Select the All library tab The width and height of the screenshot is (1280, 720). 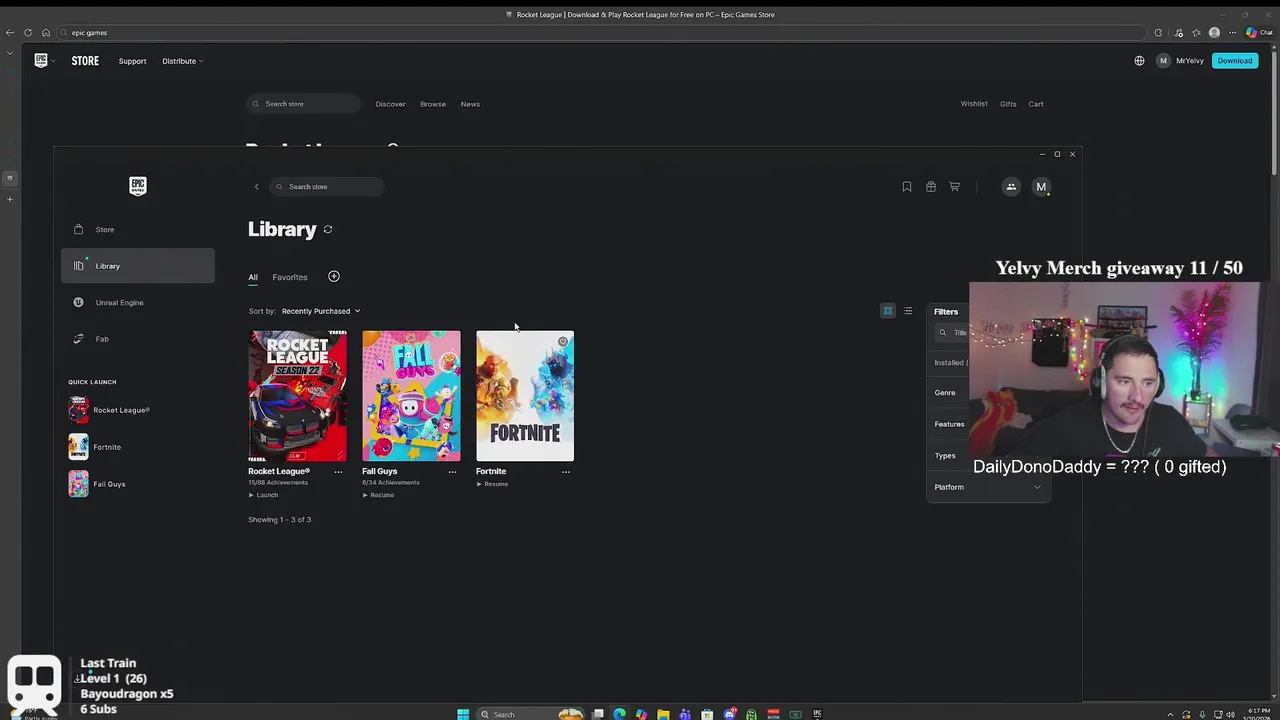tap(253, 277)
